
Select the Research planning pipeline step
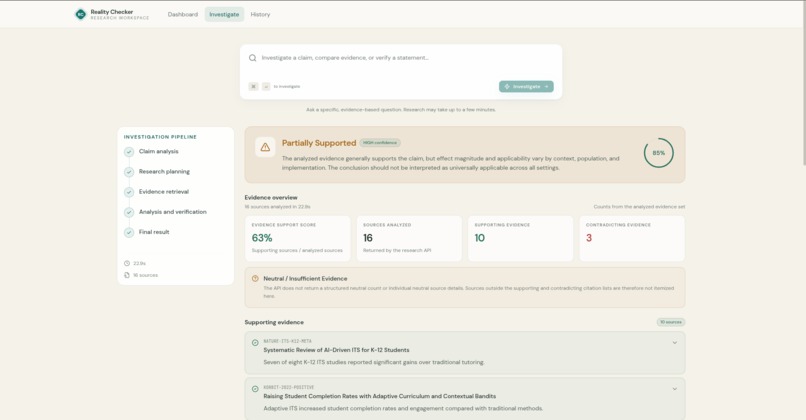pos(164,172)
